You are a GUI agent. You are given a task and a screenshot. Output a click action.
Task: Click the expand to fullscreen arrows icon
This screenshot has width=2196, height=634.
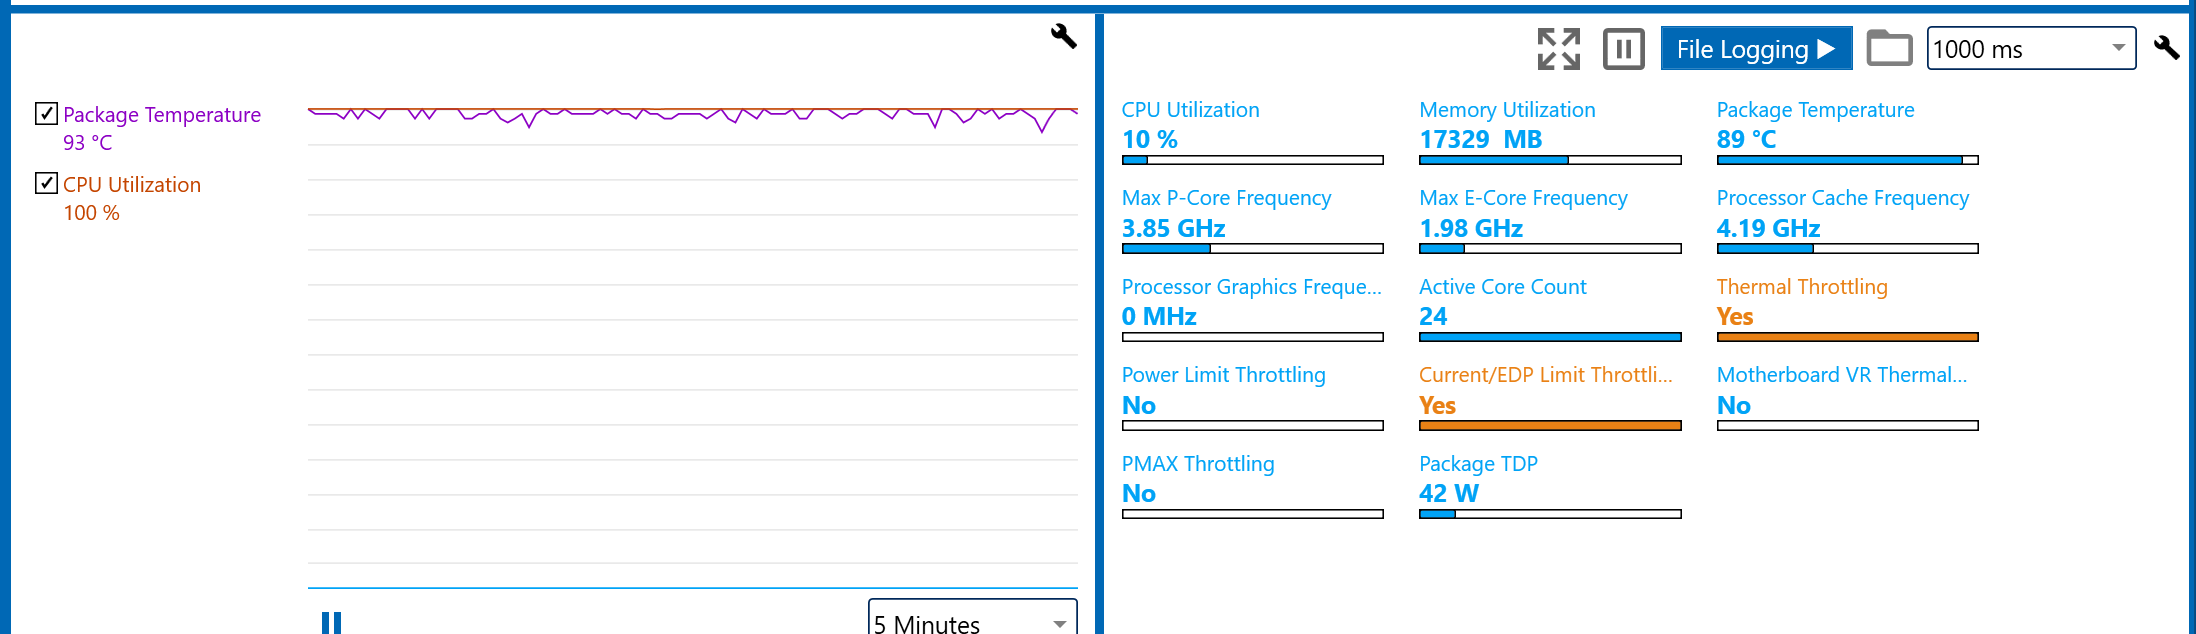pyautogui.click(x=1558, y=49)
